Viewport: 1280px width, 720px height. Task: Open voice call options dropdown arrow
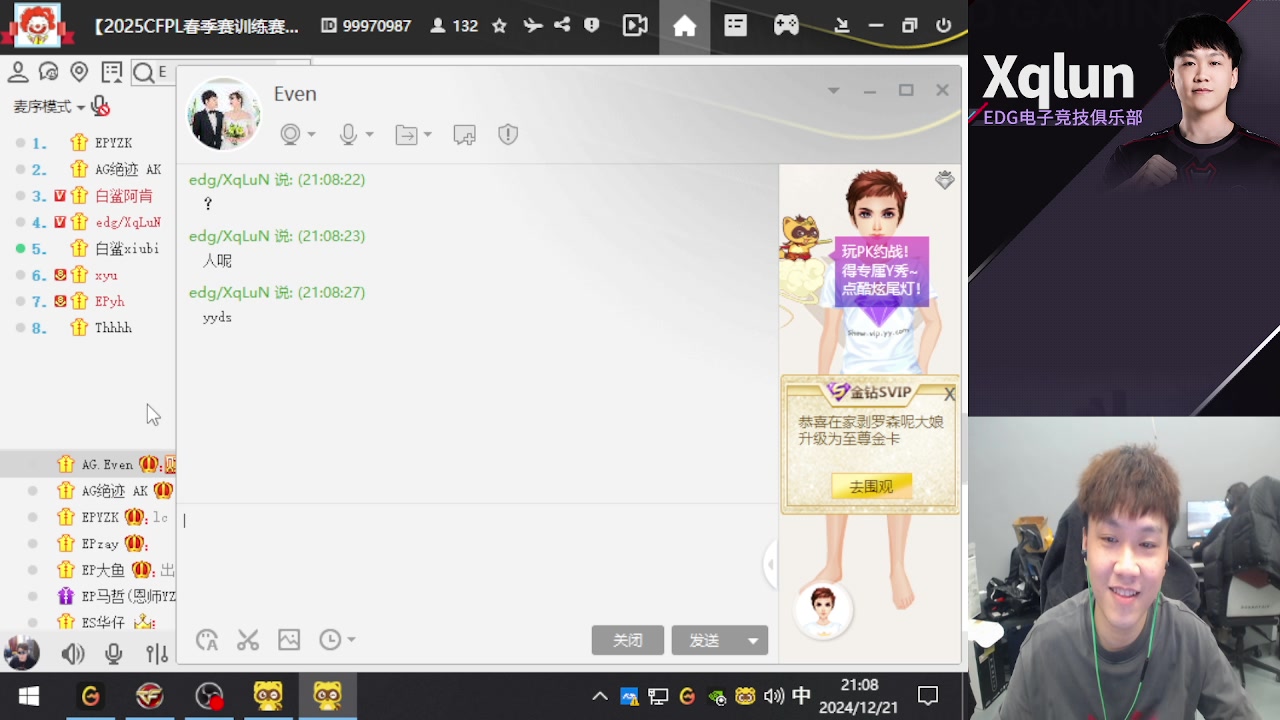pos(369,134)
